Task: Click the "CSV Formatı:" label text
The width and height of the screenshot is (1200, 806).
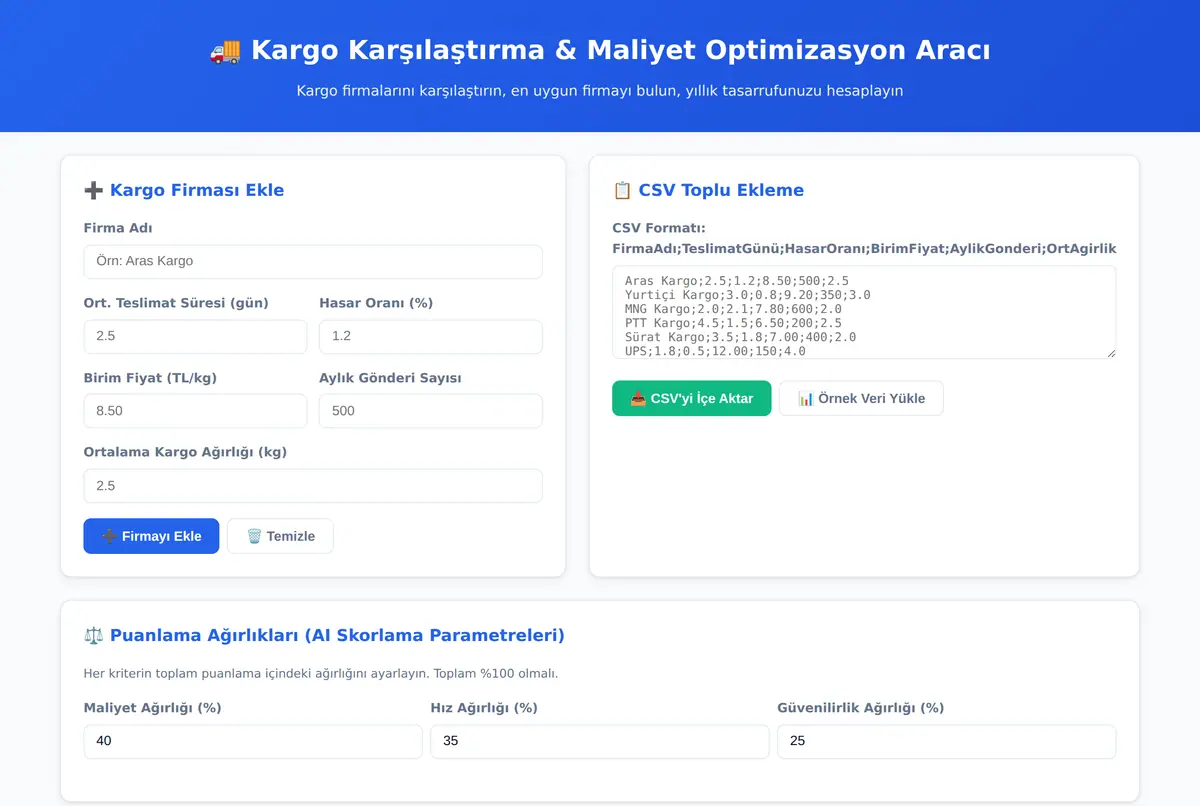Action: point(659,228)
